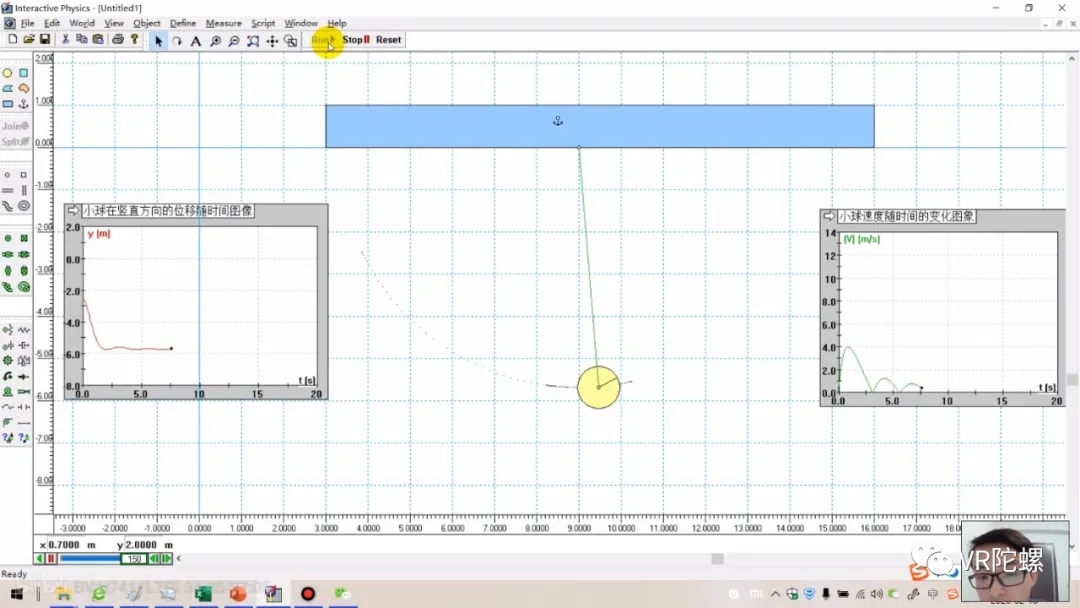Open the Measure menu

pyautogui.click(x=223, y=23)
